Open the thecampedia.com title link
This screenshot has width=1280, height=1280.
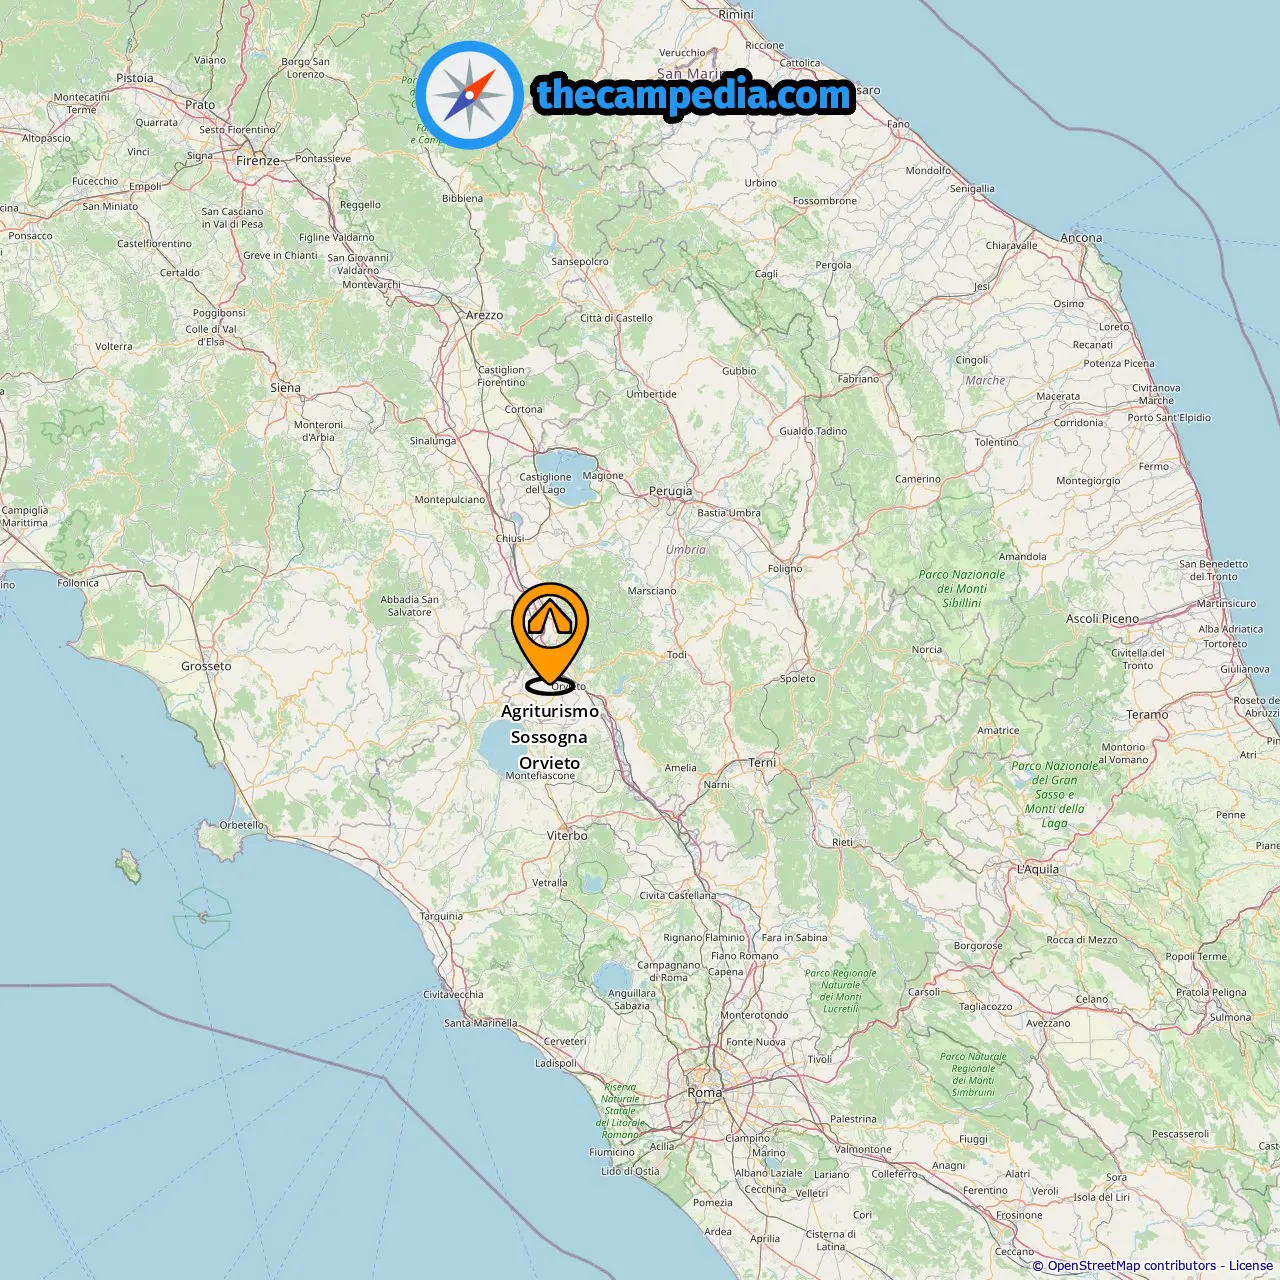click(694, 95)
